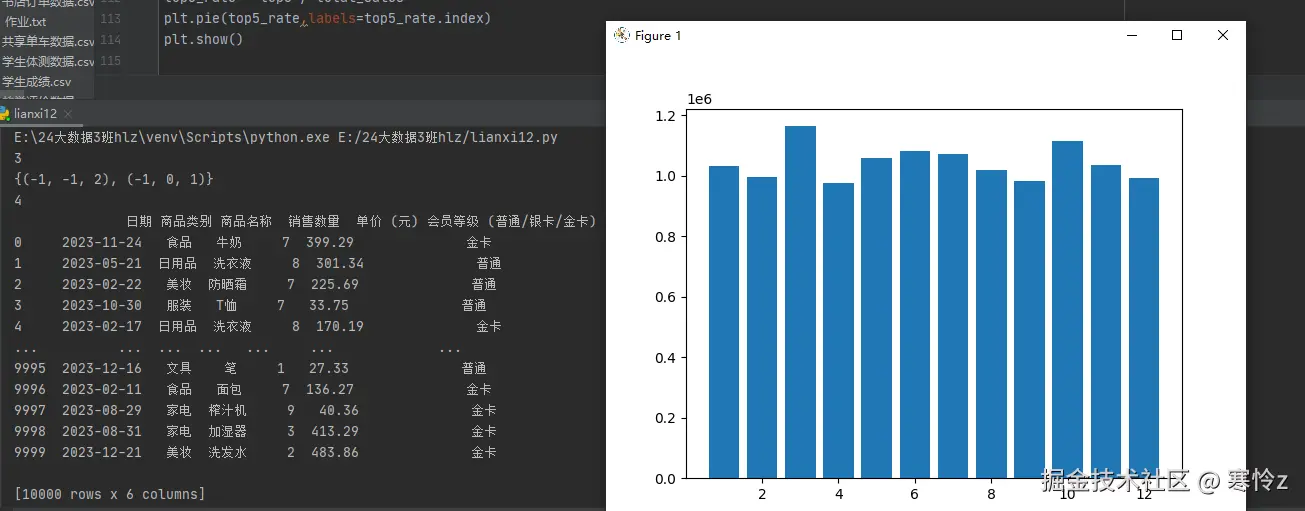Click the price 170.19 in row 4
Screen dimensions: 1305x511
click(340, 326)
